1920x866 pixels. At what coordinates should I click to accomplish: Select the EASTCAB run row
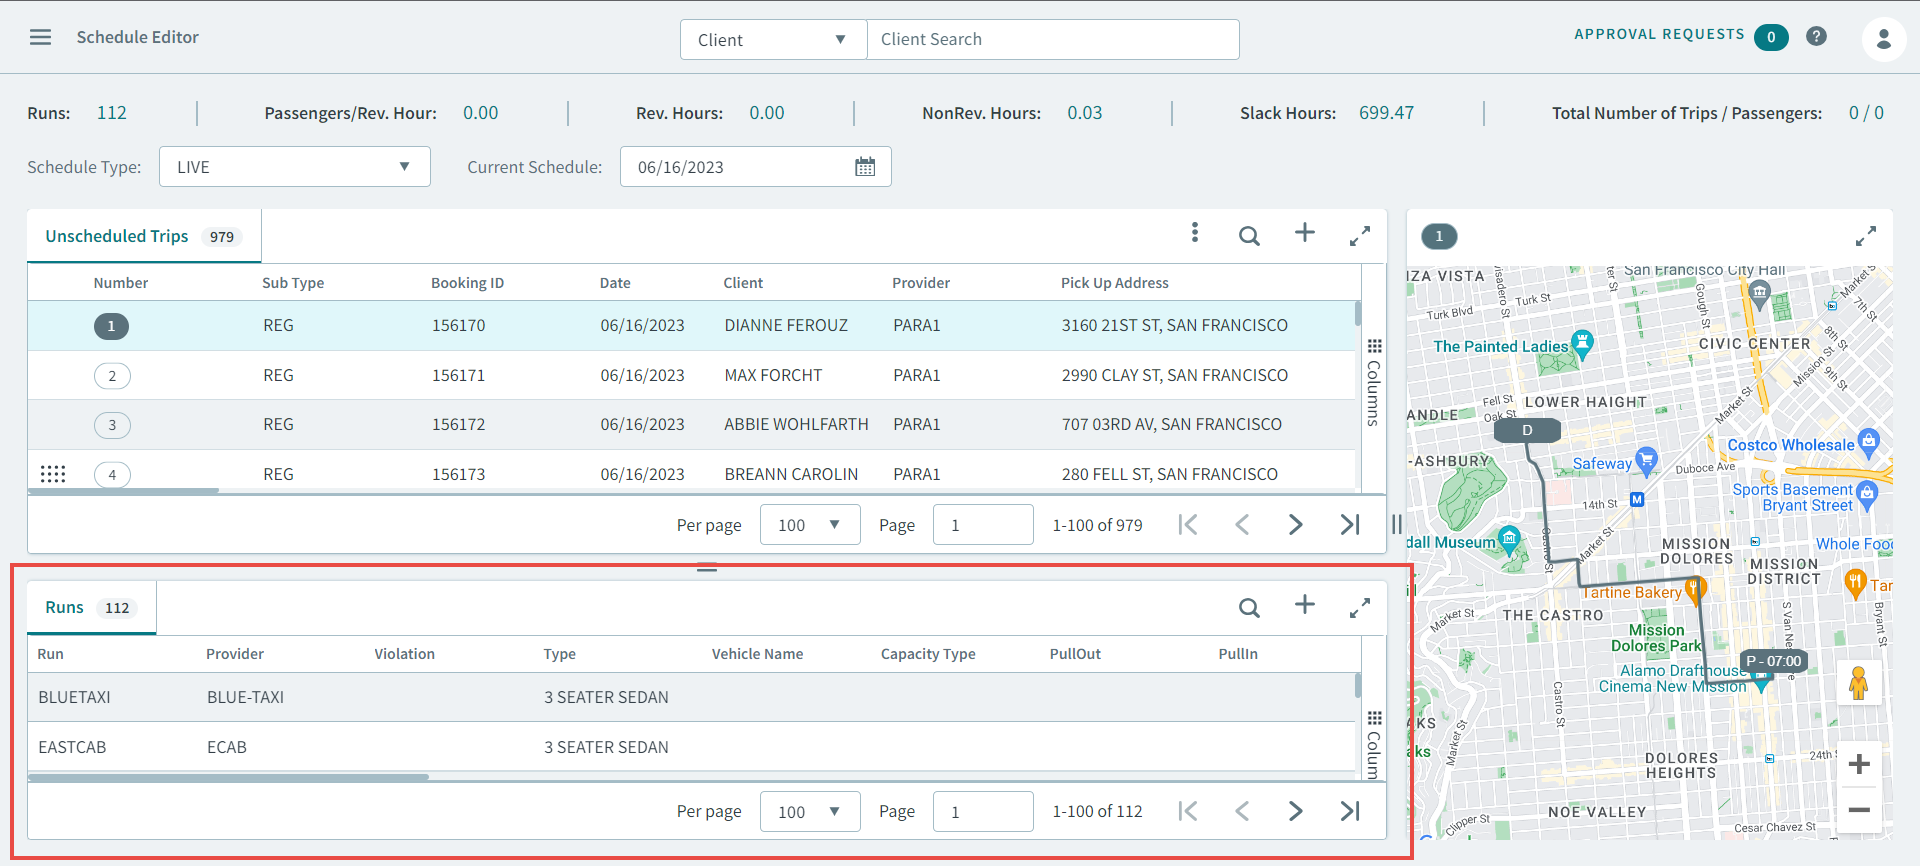coord(692,747)
